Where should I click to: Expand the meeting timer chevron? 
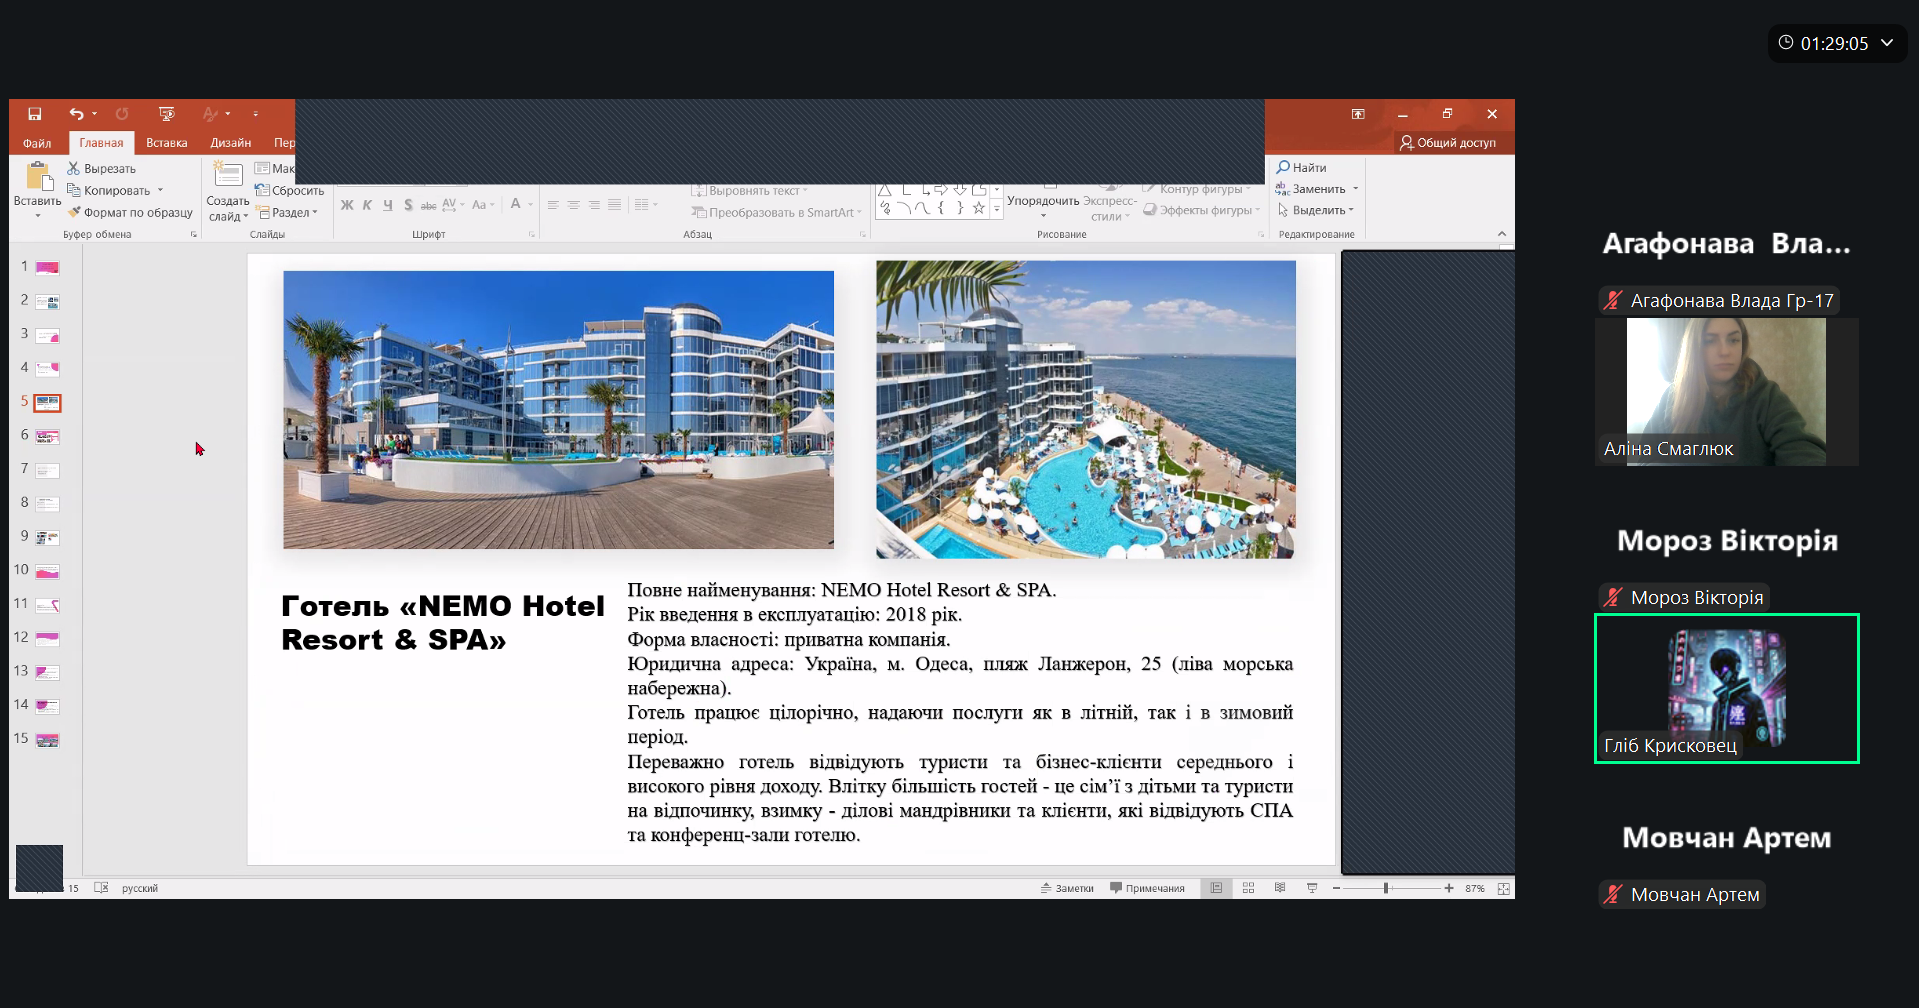[1887, 43]
